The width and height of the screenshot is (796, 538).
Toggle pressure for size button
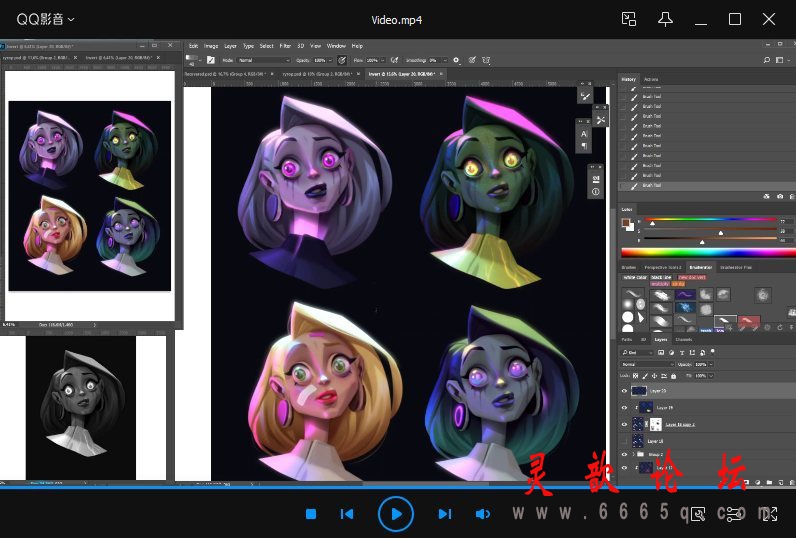[472, 60]
